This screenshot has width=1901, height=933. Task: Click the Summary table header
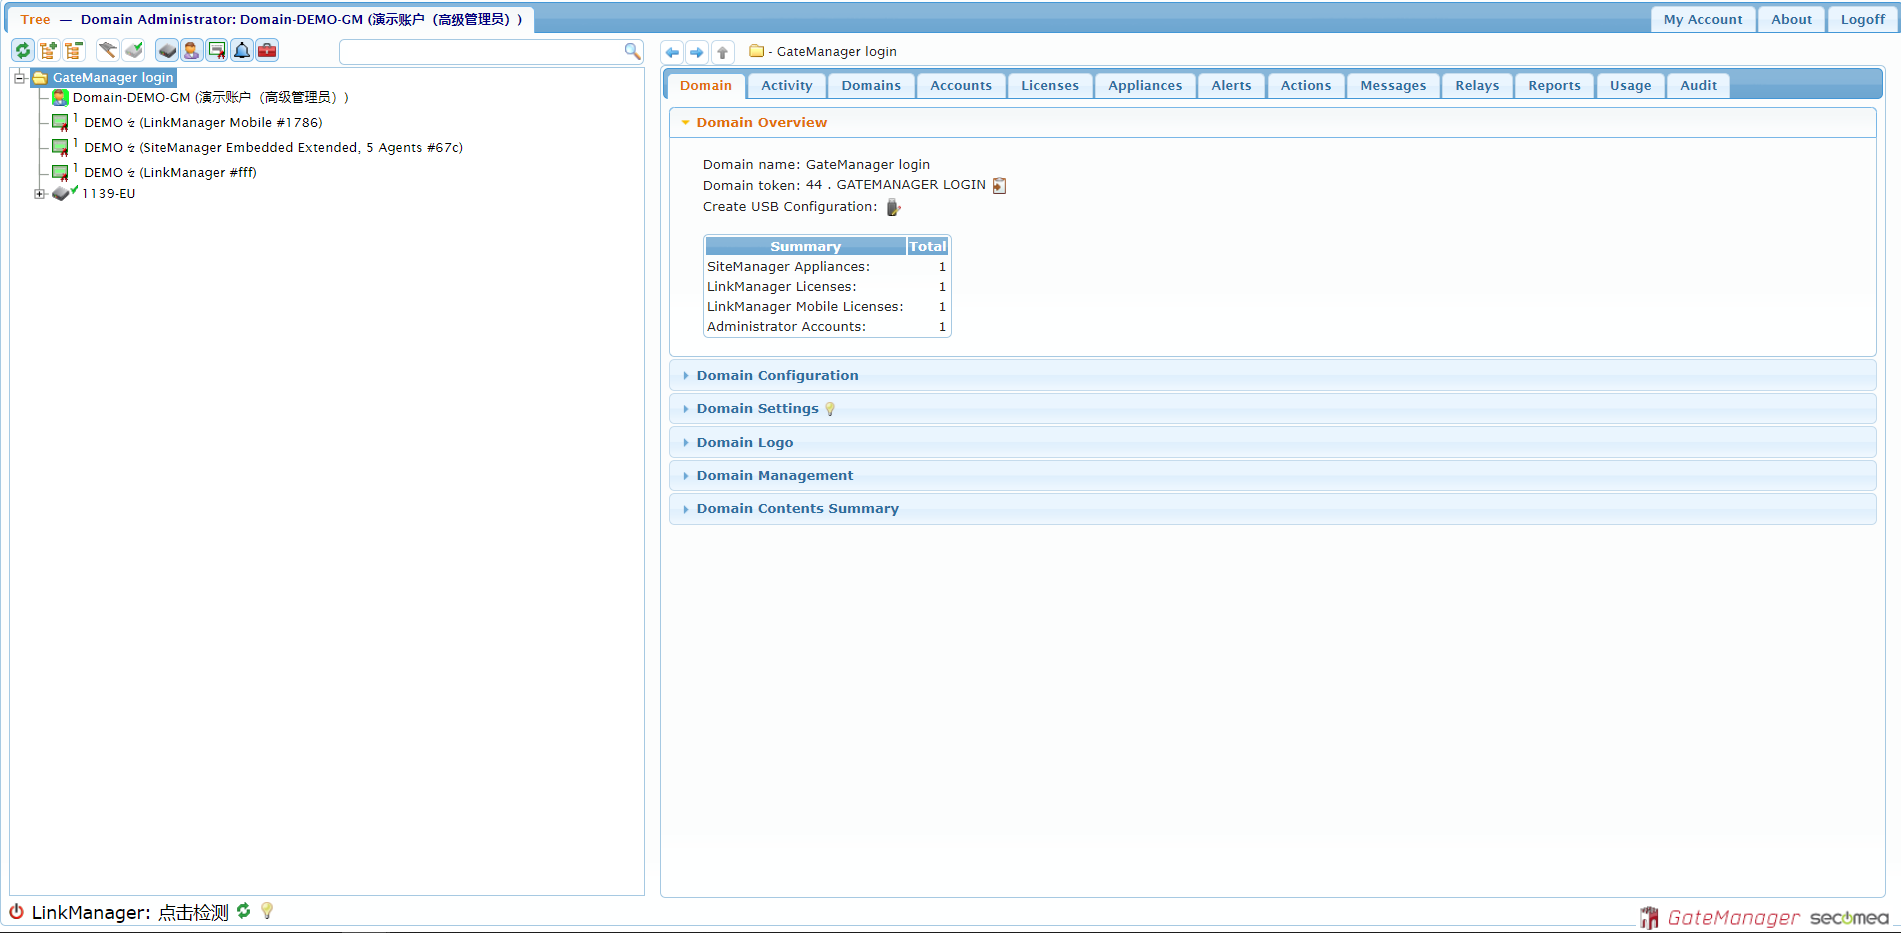coord(805,246)
